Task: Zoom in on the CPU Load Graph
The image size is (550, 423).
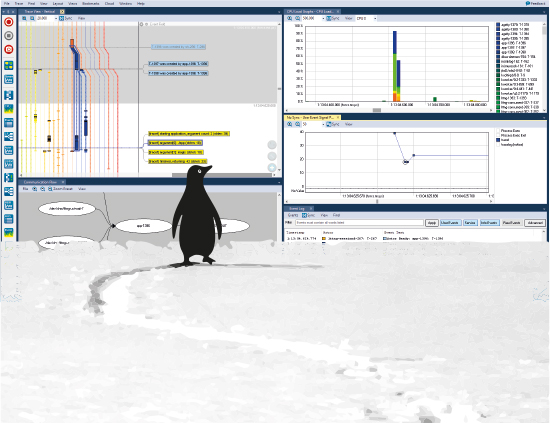Action: [x=290, y=18]
